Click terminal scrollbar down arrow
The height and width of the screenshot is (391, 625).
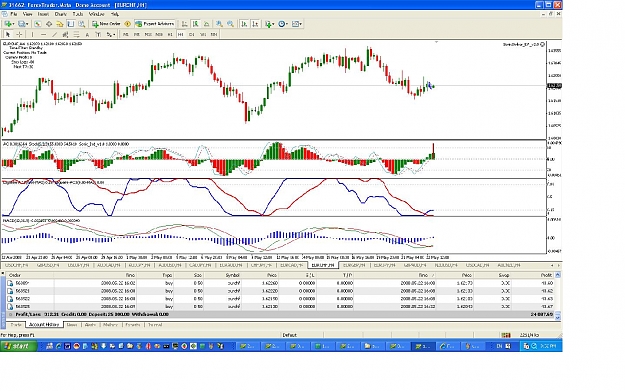[558, 317]
